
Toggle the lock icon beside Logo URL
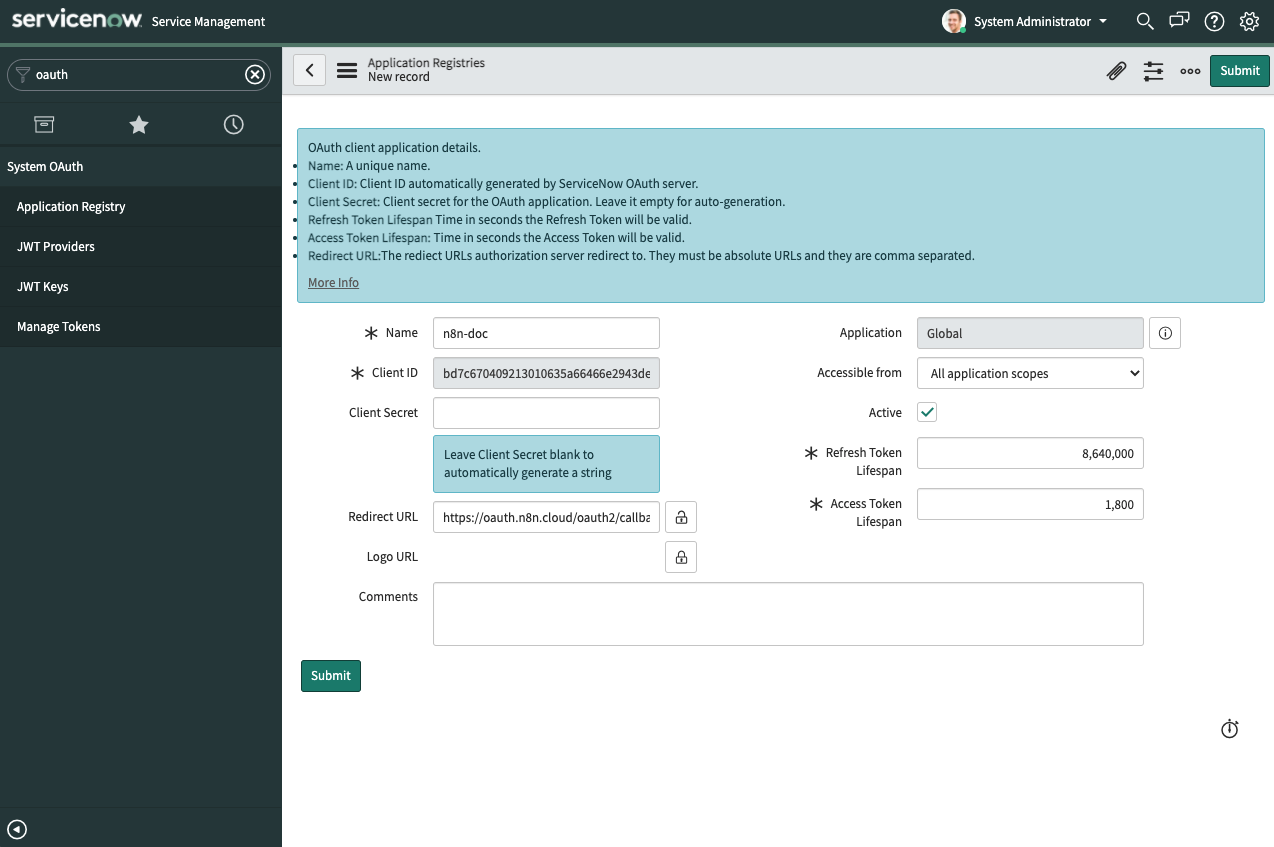coord(681,557)
